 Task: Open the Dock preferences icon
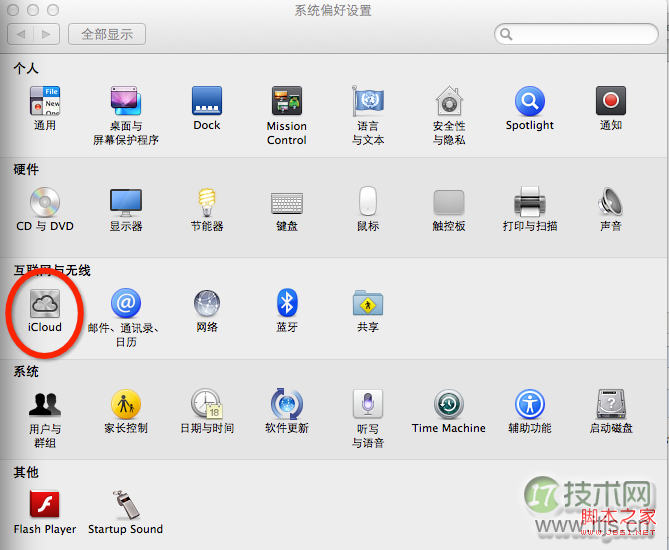pos(207,101)
